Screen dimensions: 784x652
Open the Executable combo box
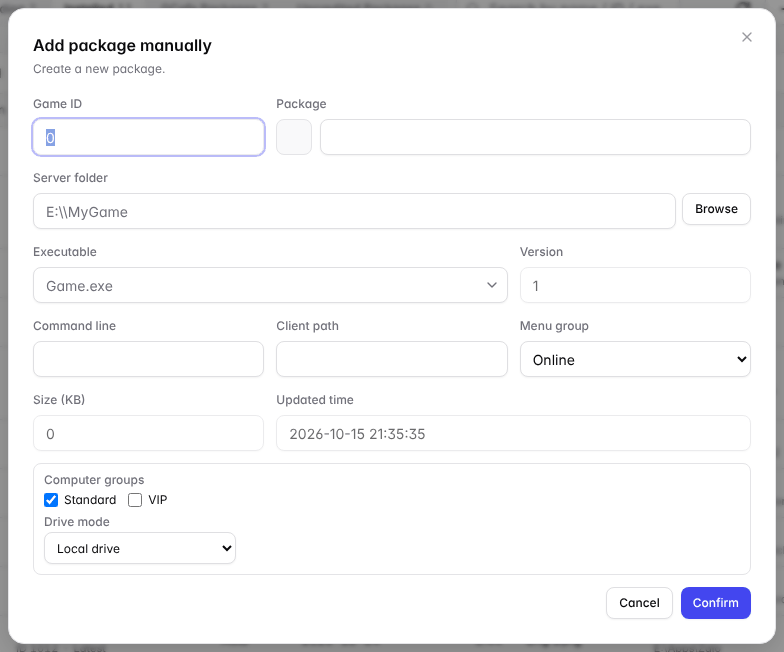(270, 285)
